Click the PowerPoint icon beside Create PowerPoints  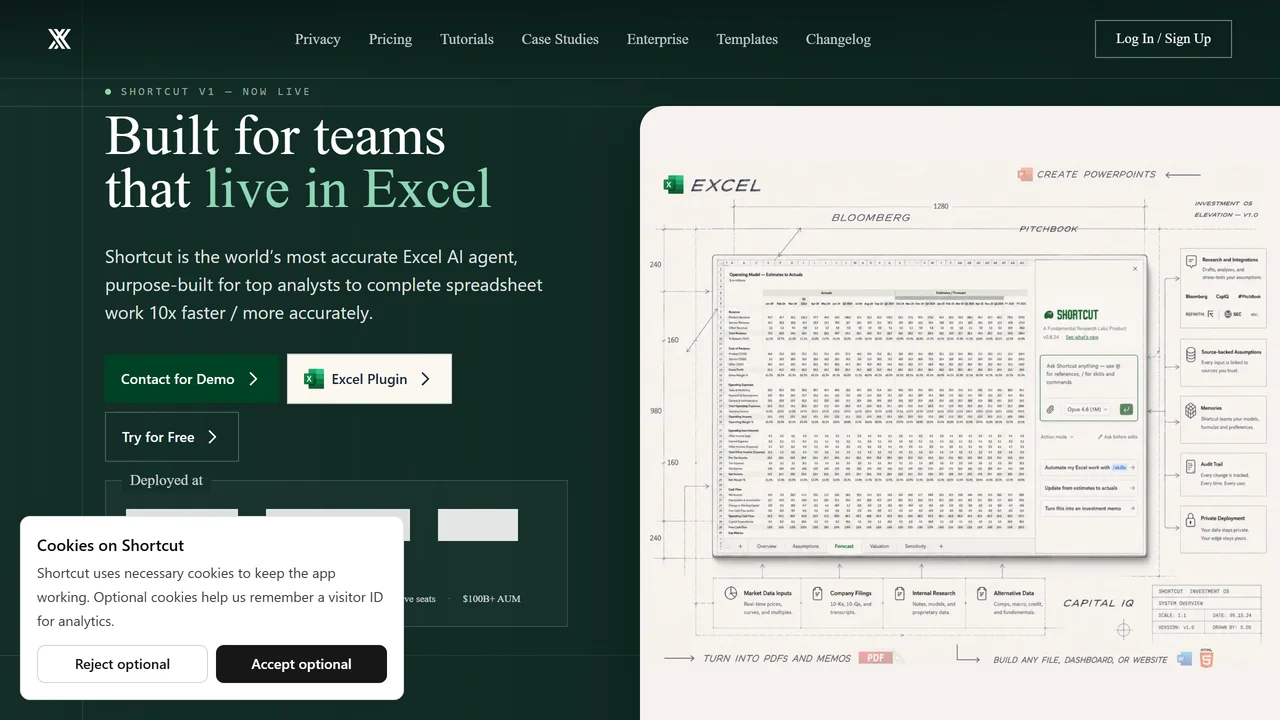[1024, 174]
